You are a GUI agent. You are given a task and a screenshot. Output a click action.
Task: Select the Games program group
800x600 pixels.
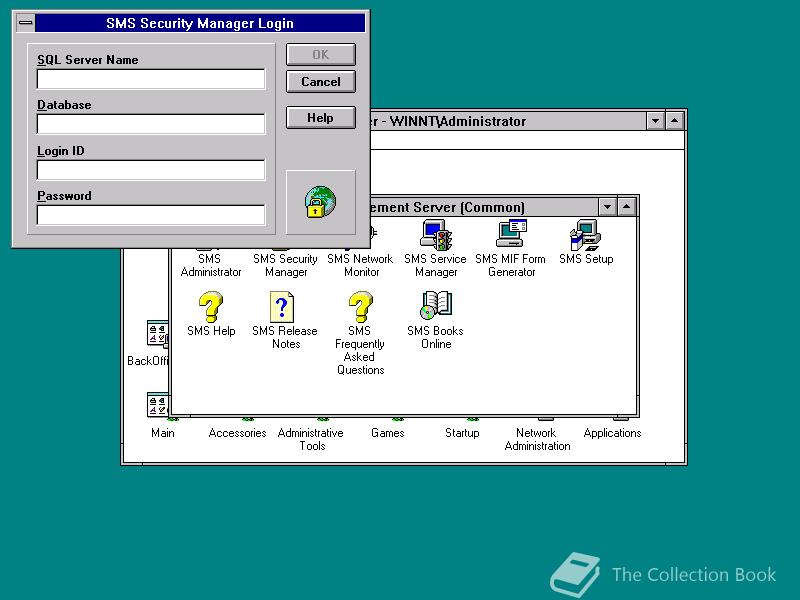pos(388,433)
